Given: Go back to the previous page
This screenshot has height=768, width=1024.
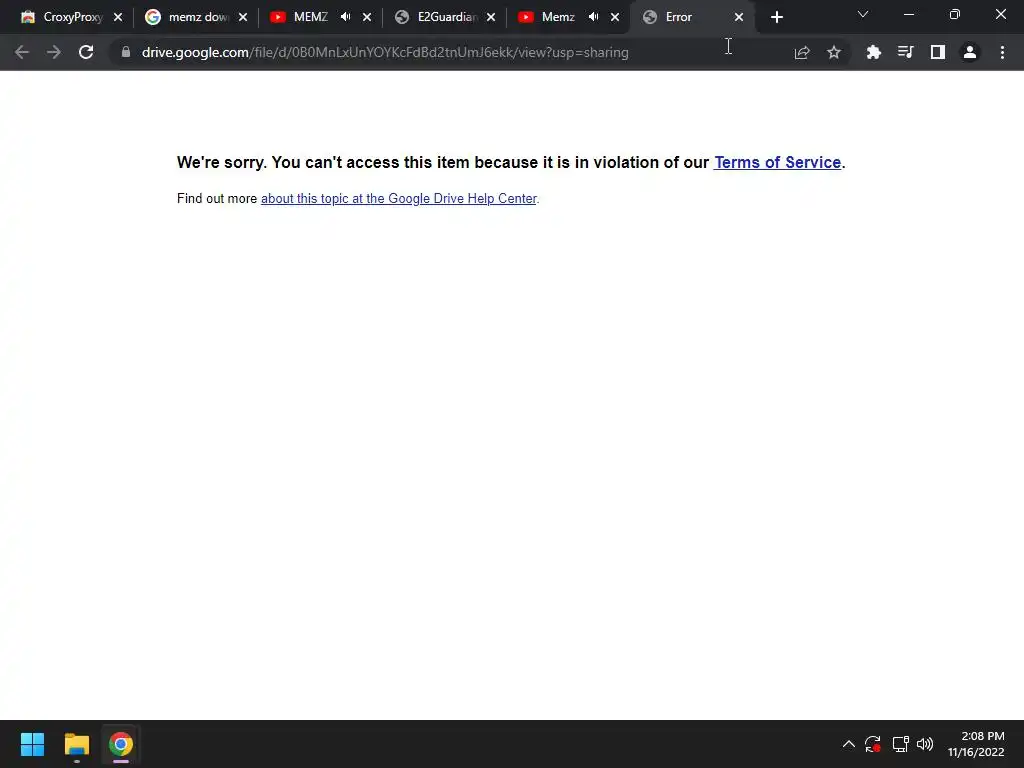Looking at the screenshot, I should click(22, 52).
